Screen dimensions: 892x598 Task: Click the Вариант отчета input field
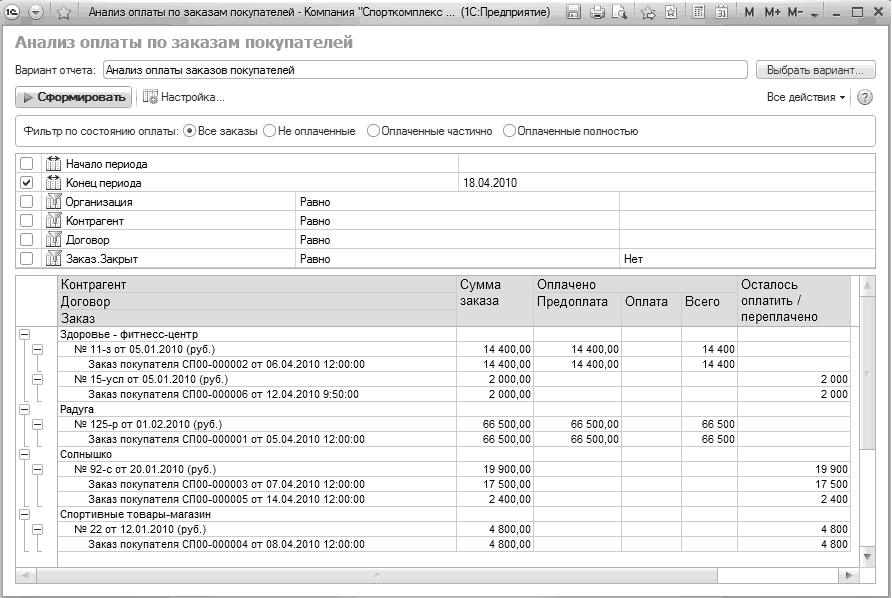[x=425, y=70]
